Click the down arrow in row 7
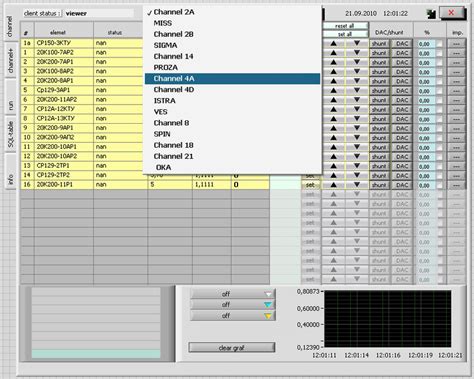The image size is (474, 379). tap(357, 109)
